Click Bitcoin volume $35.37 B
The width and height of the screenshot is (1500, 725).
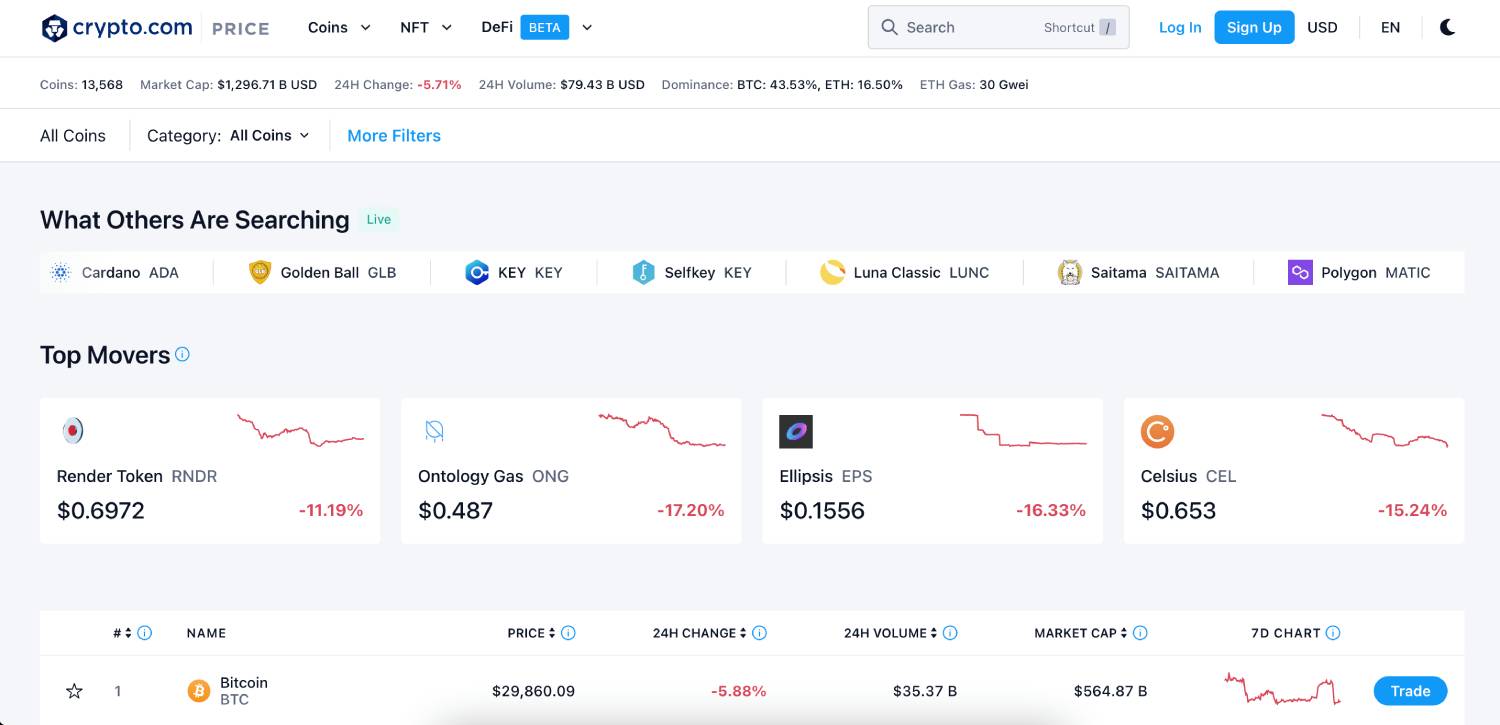[925, 691]
